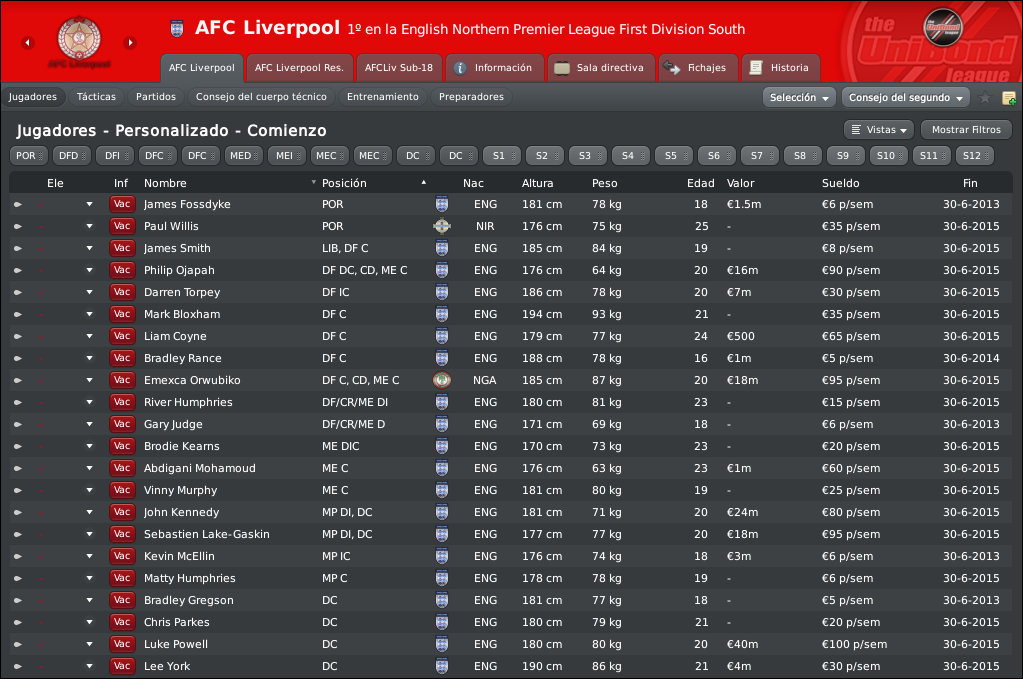Go back with the left arrow icon
Image resolution: width=1023 pixels, height=679 pixels.
pyautogui.click(x=27, y=43)
